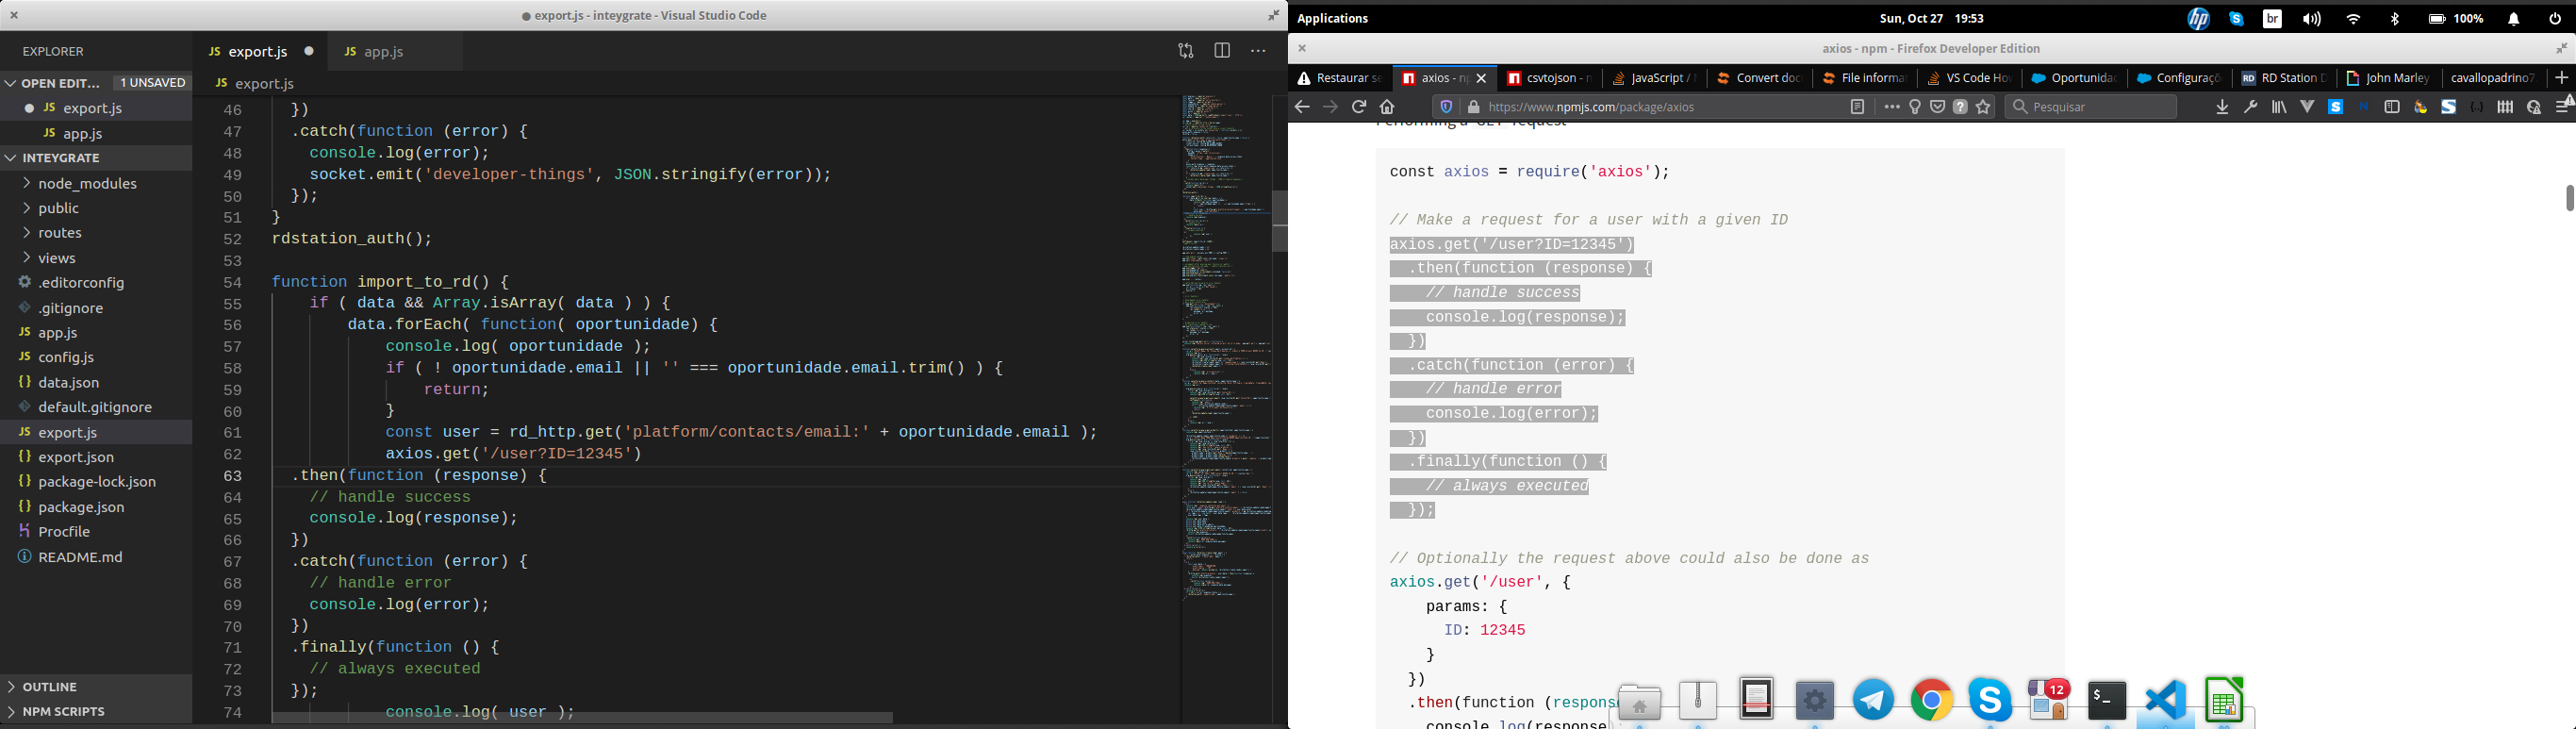Go to the Firefox home page
The width and height of the screenshot is (2576, 729).
pos(1387,107)
